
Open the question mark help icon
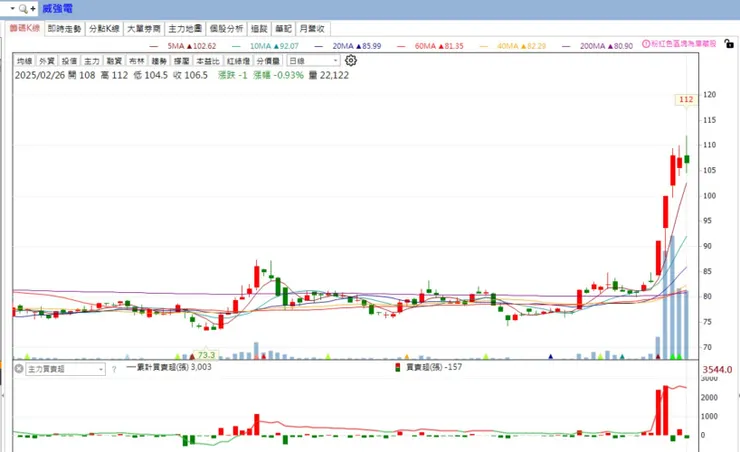114,369
